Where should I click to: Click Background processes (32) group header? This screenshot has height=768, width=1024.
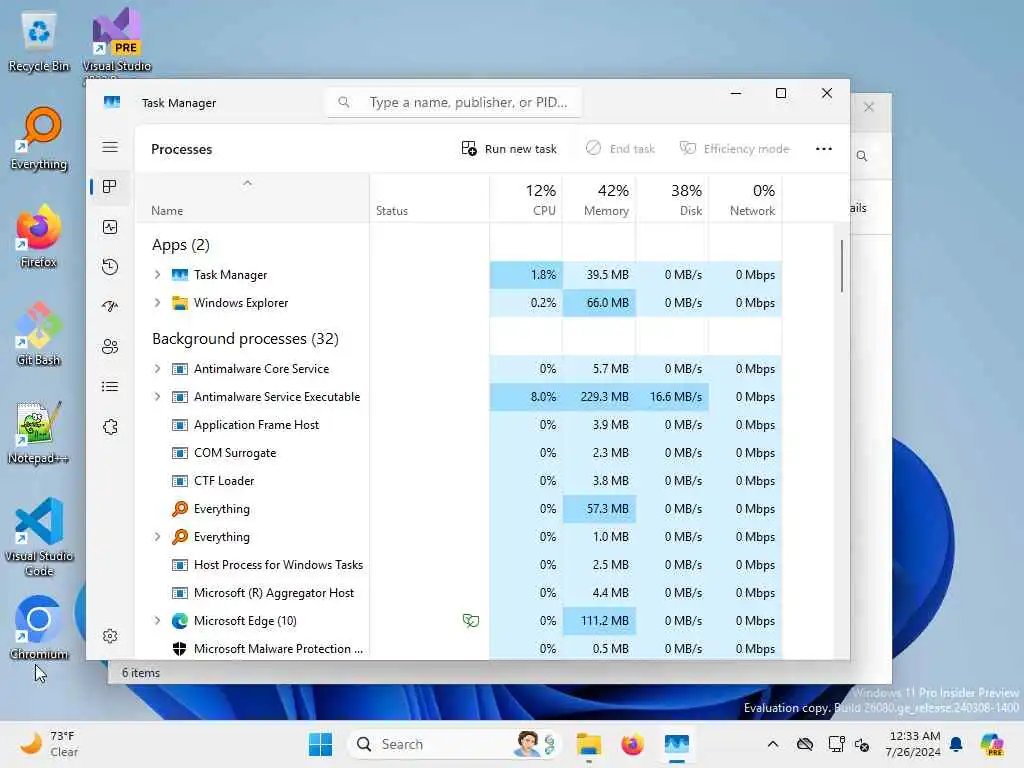[x=245, y=339]
